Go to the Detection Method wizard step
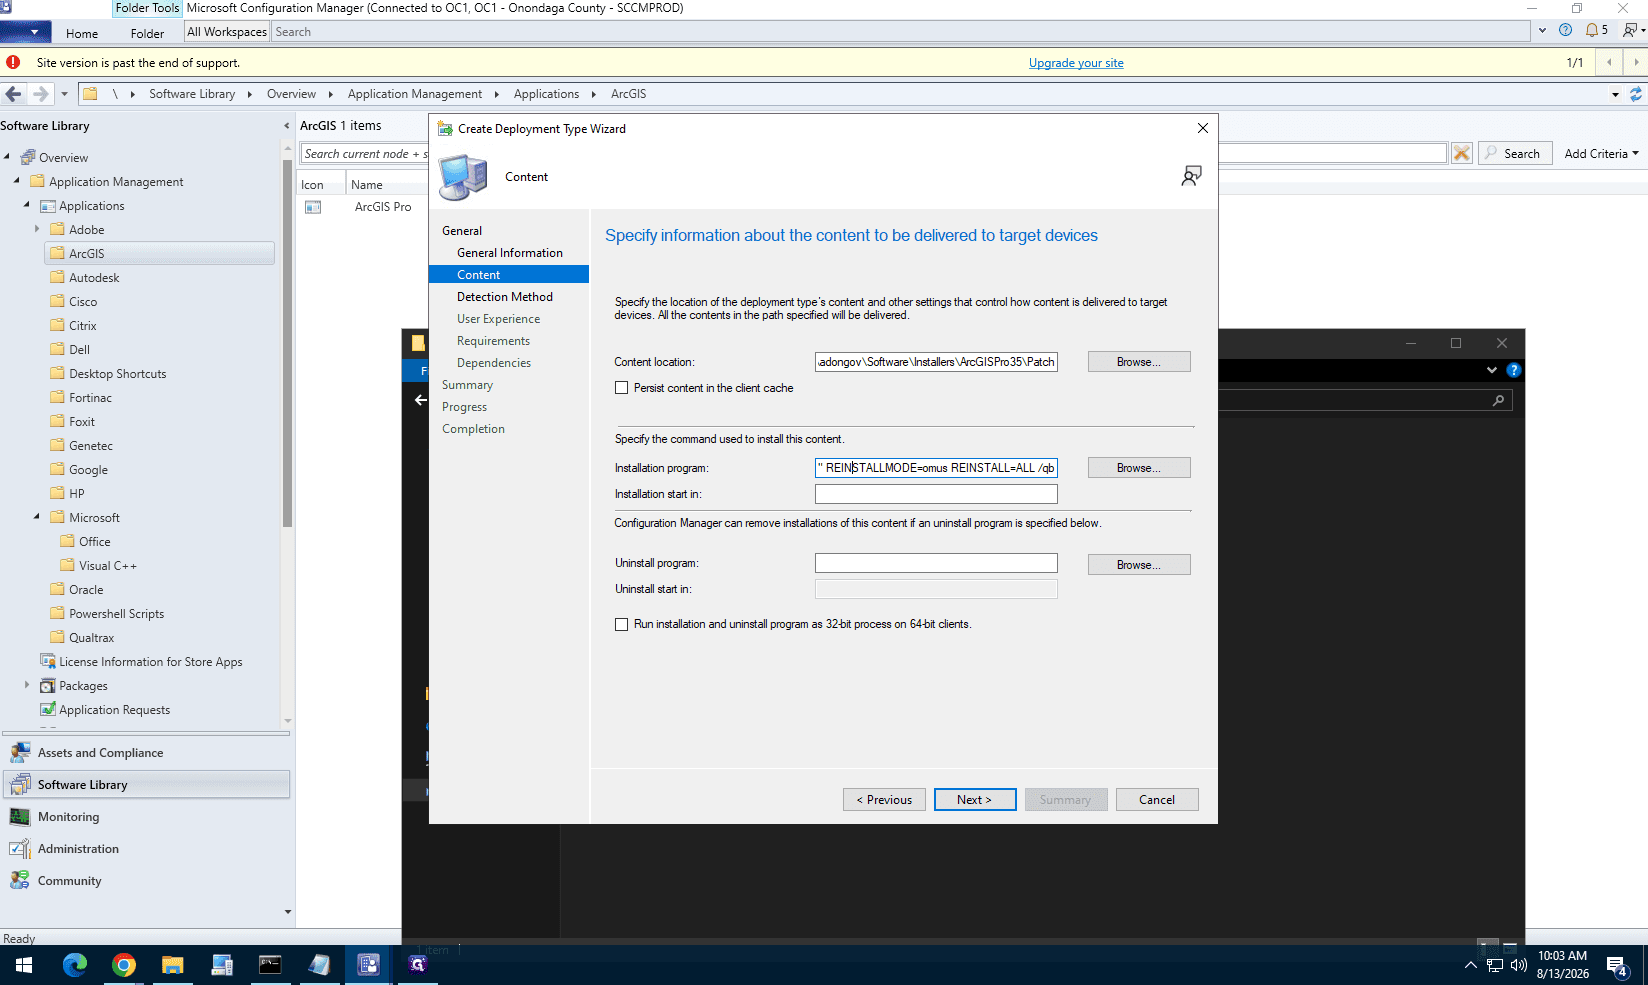This screenshot has width=1648, height=985. coord(505,297)
